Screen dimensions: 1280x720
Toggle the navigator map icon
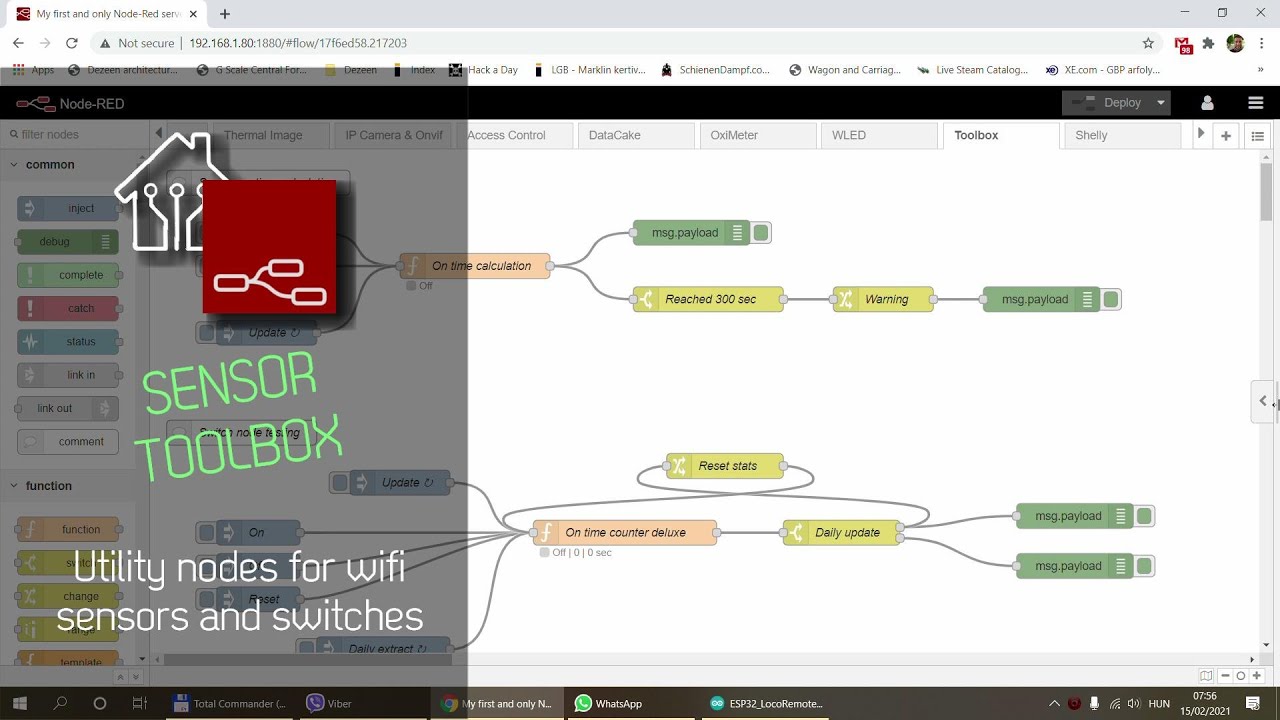(x=1206, y=676)
